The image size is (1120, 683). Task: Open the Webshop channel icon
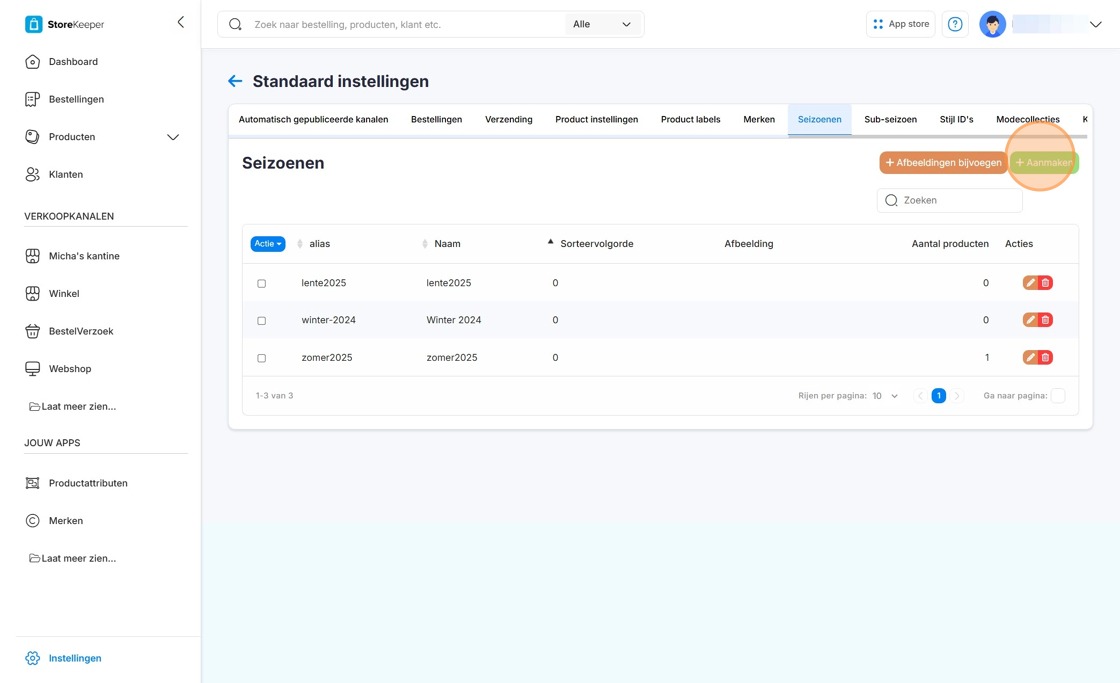coord(33,369)
